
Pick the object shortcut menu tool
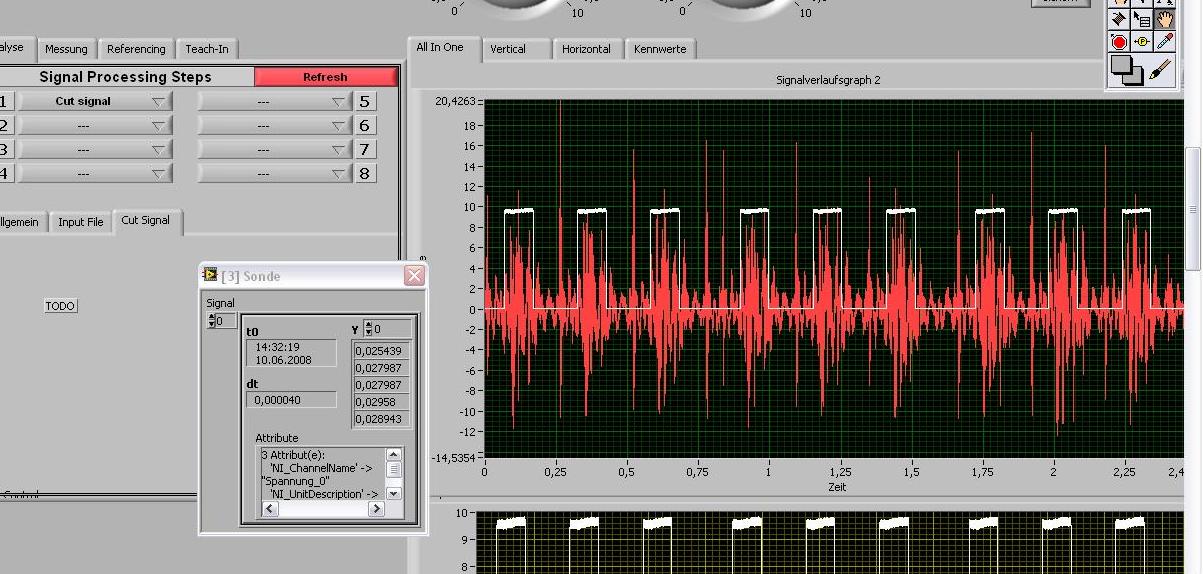(1142, 19)
